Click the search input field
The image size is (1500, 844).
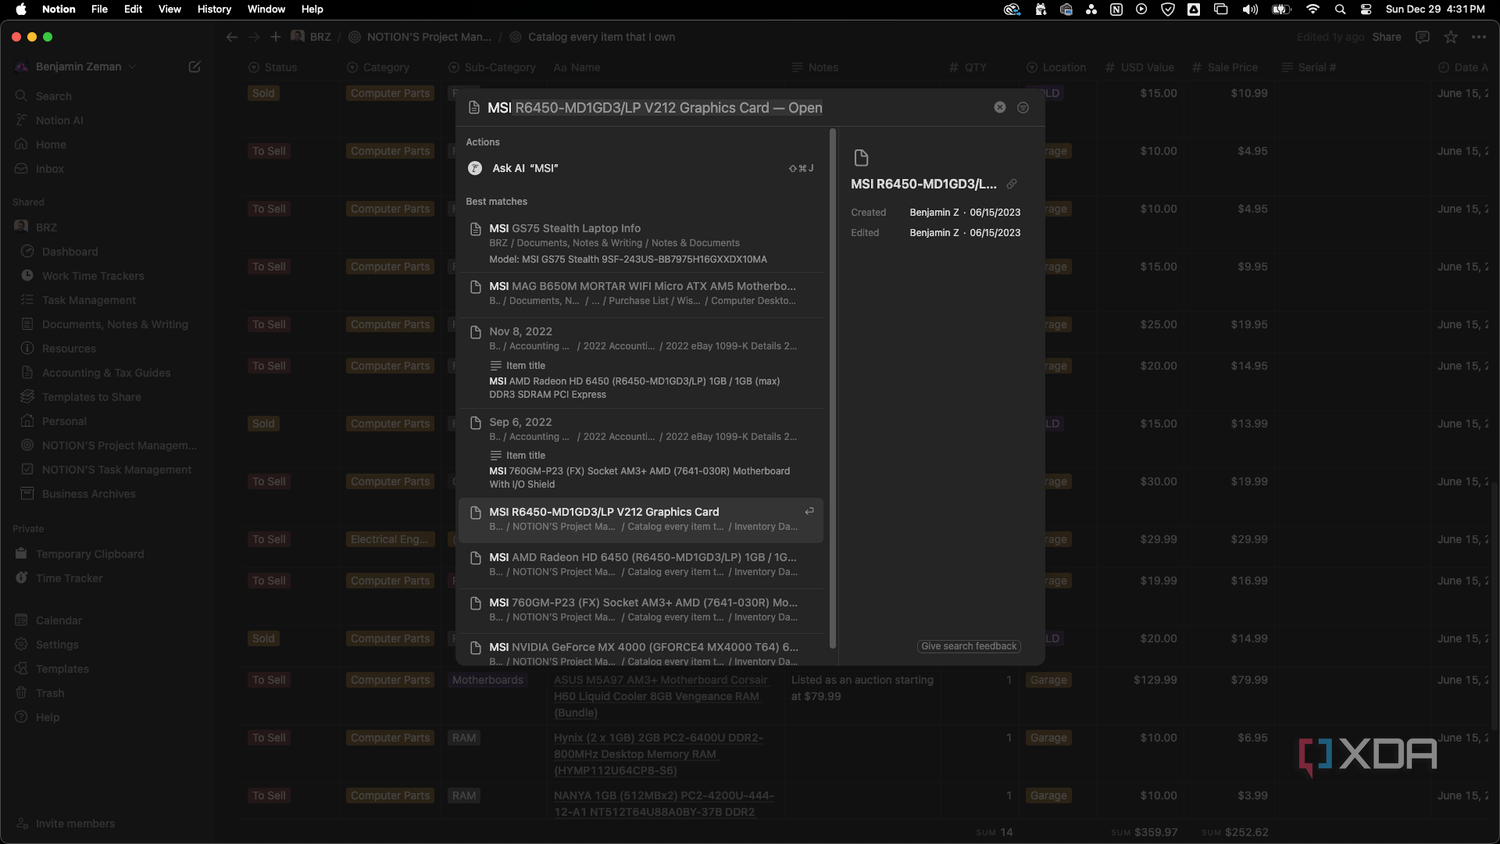[735, 108]
